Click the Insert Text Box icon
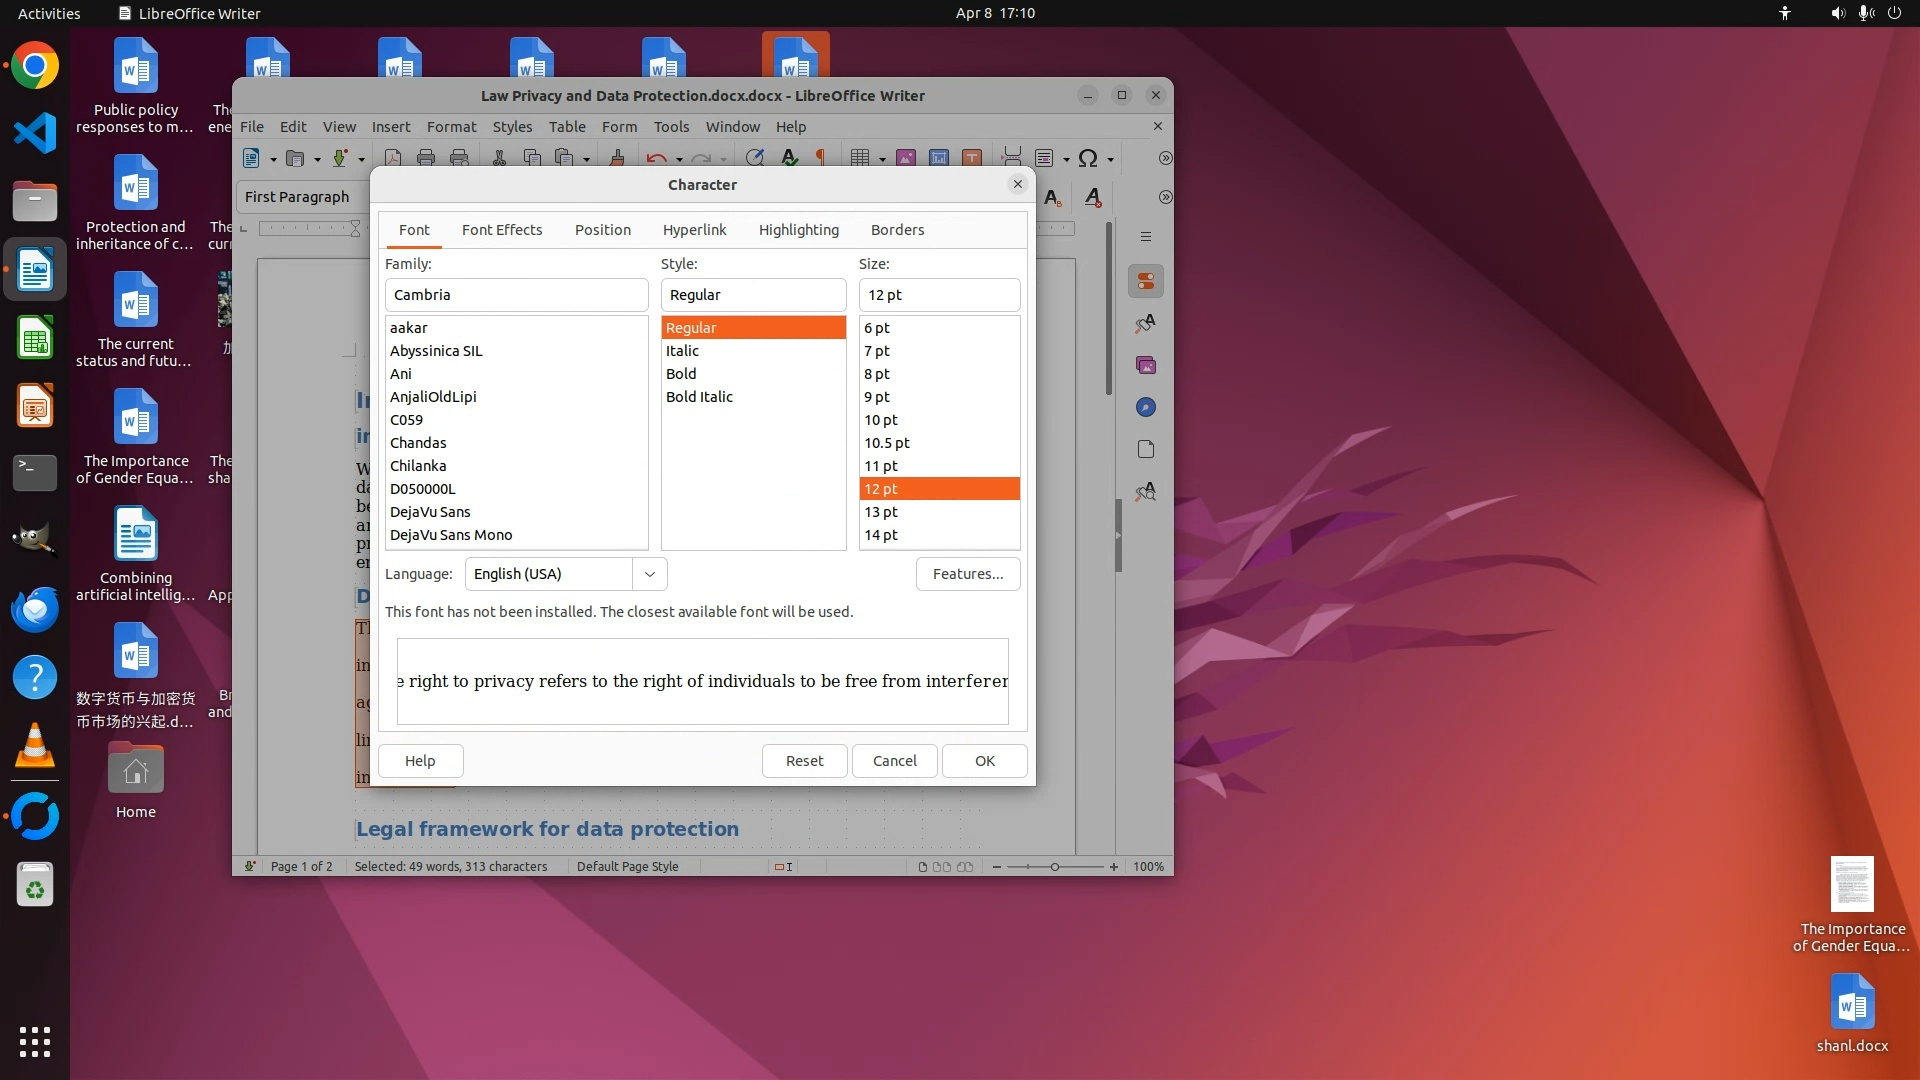Screen dimensions: 1920x1080 coord(972,158)
